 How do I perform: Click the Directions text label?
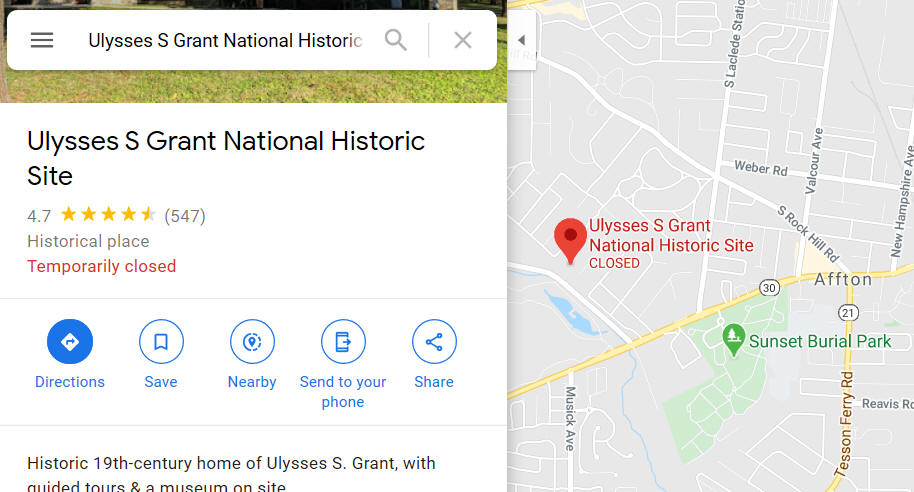(x=70, y=382)
